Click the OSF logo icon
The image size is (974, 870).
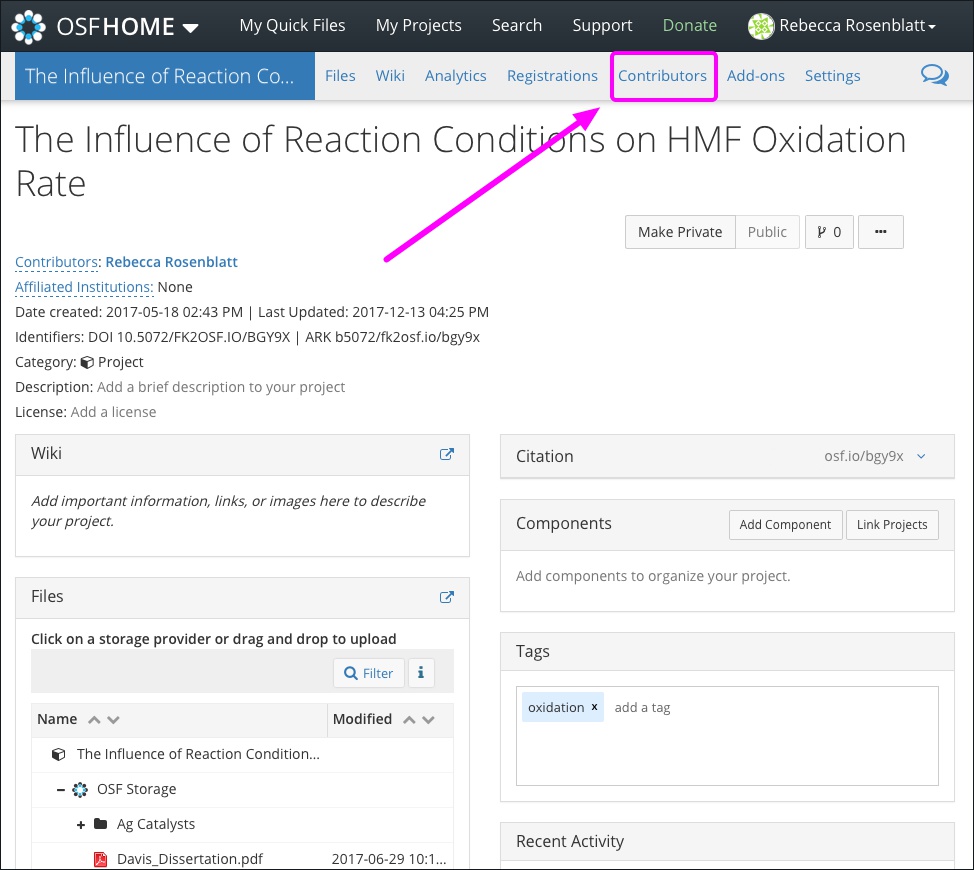(x=29, y=27)
